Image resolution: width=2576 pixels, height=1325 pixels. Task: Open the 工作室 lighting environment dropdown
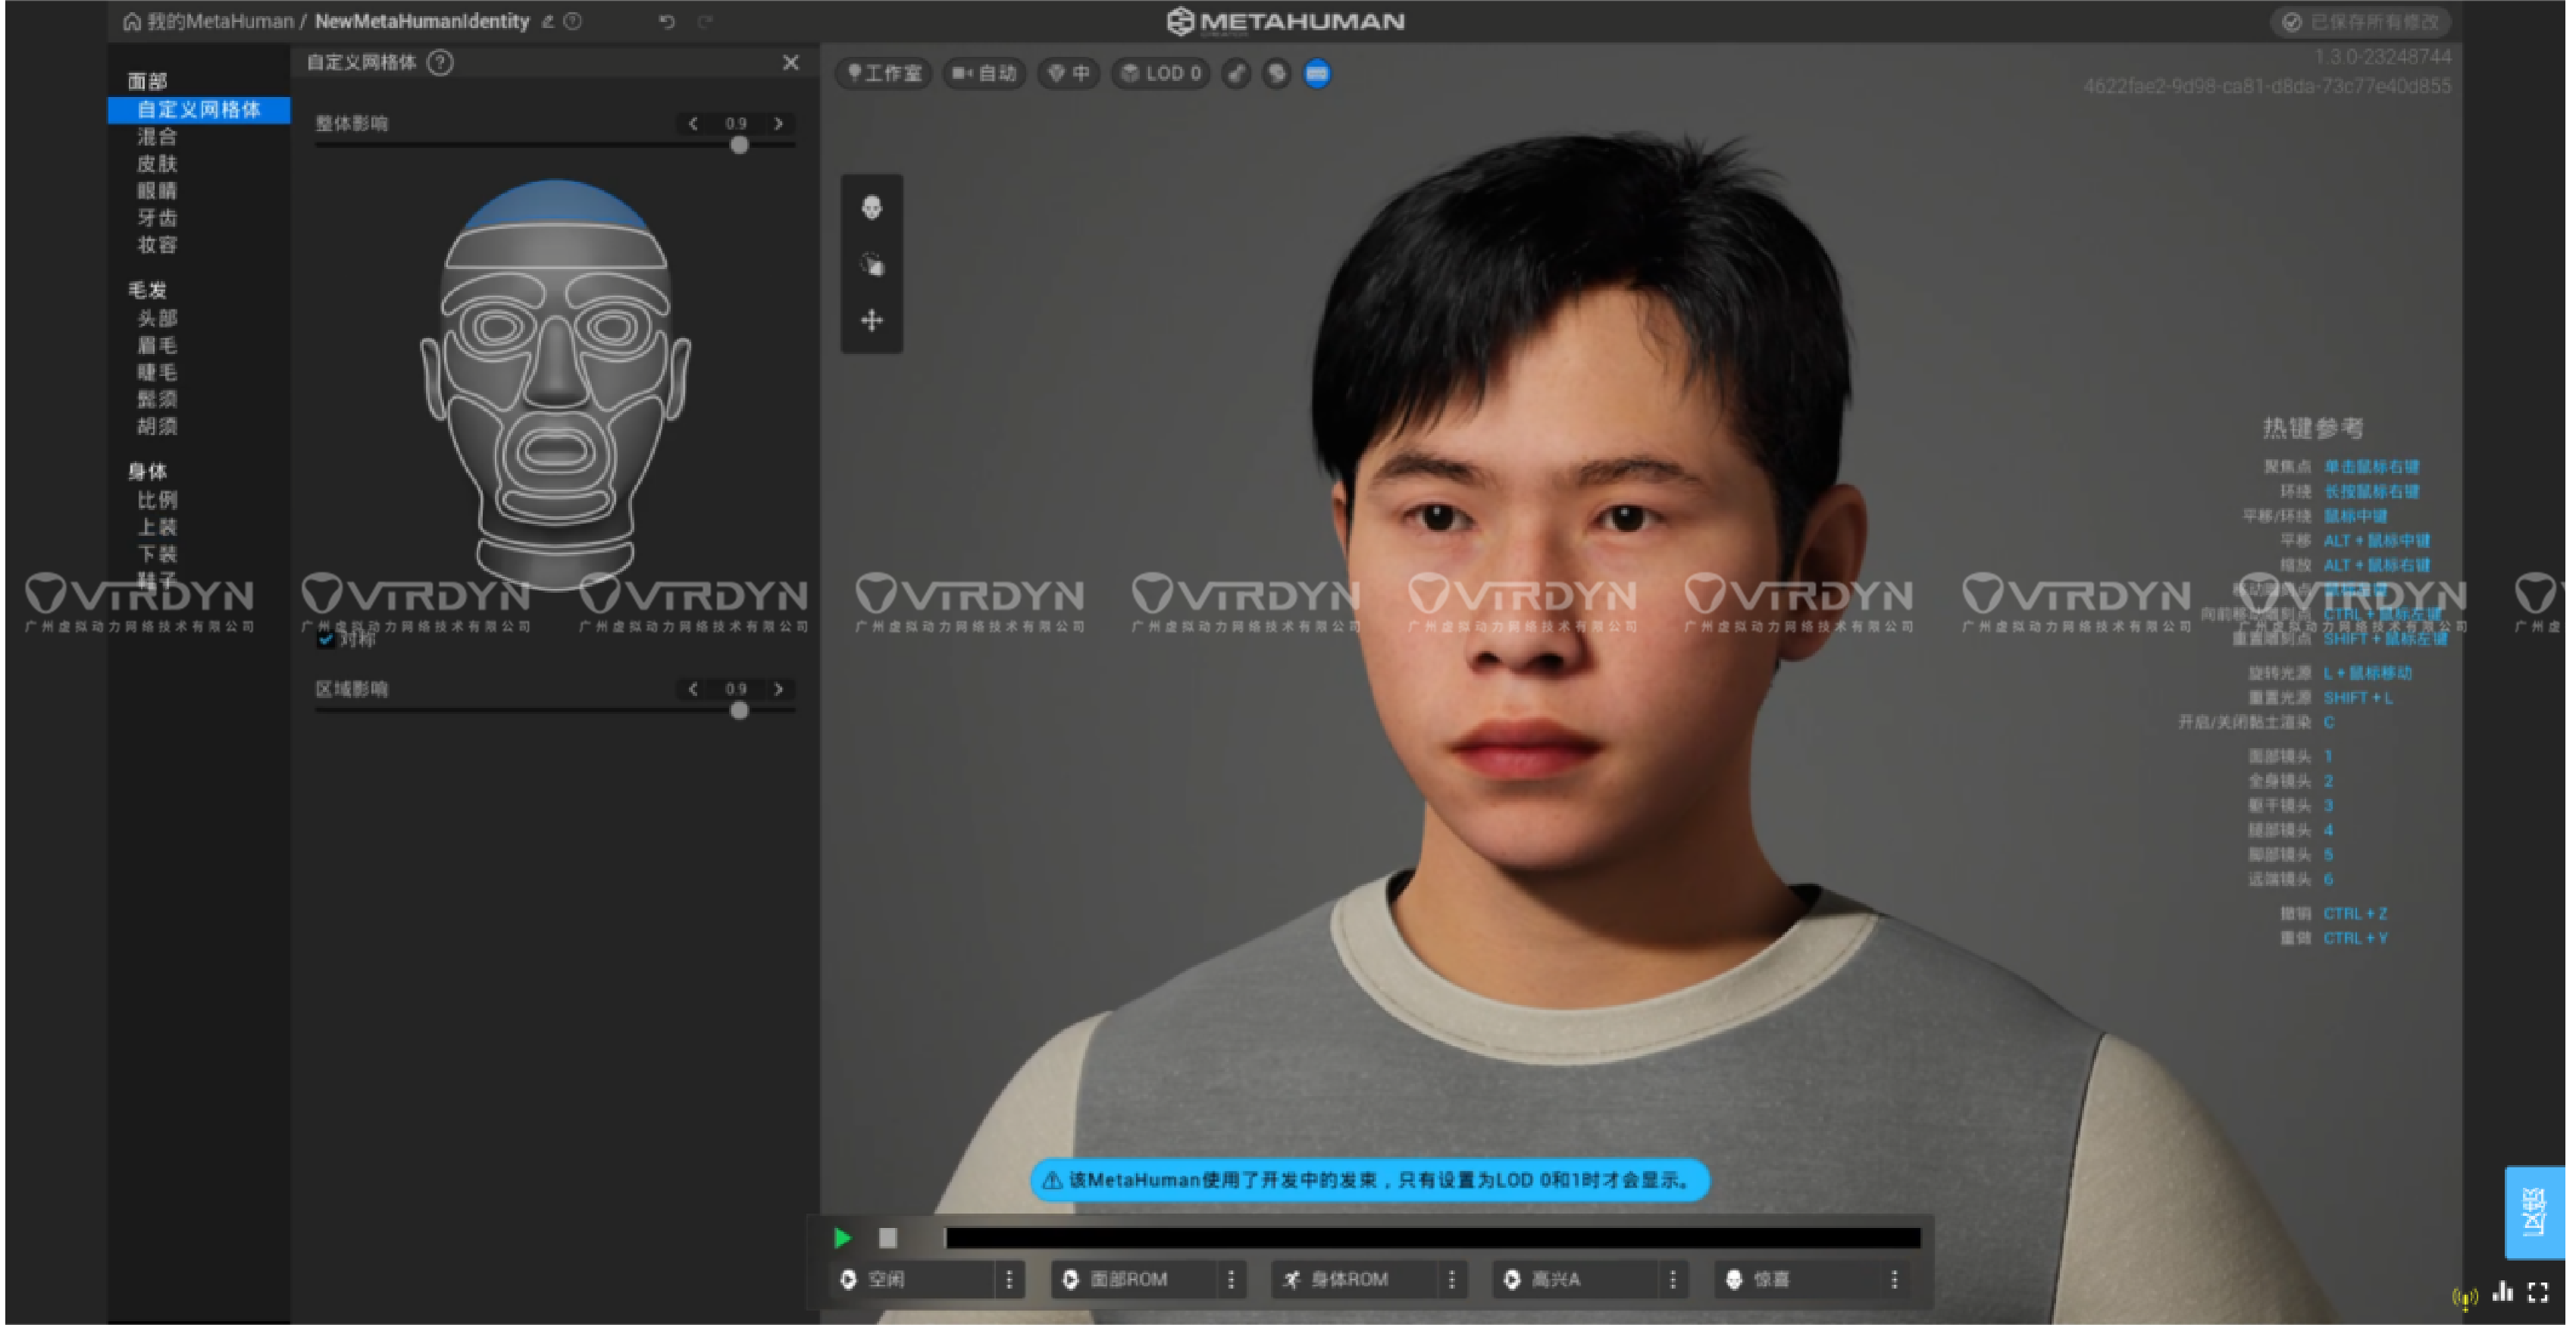tap(884, 73)
